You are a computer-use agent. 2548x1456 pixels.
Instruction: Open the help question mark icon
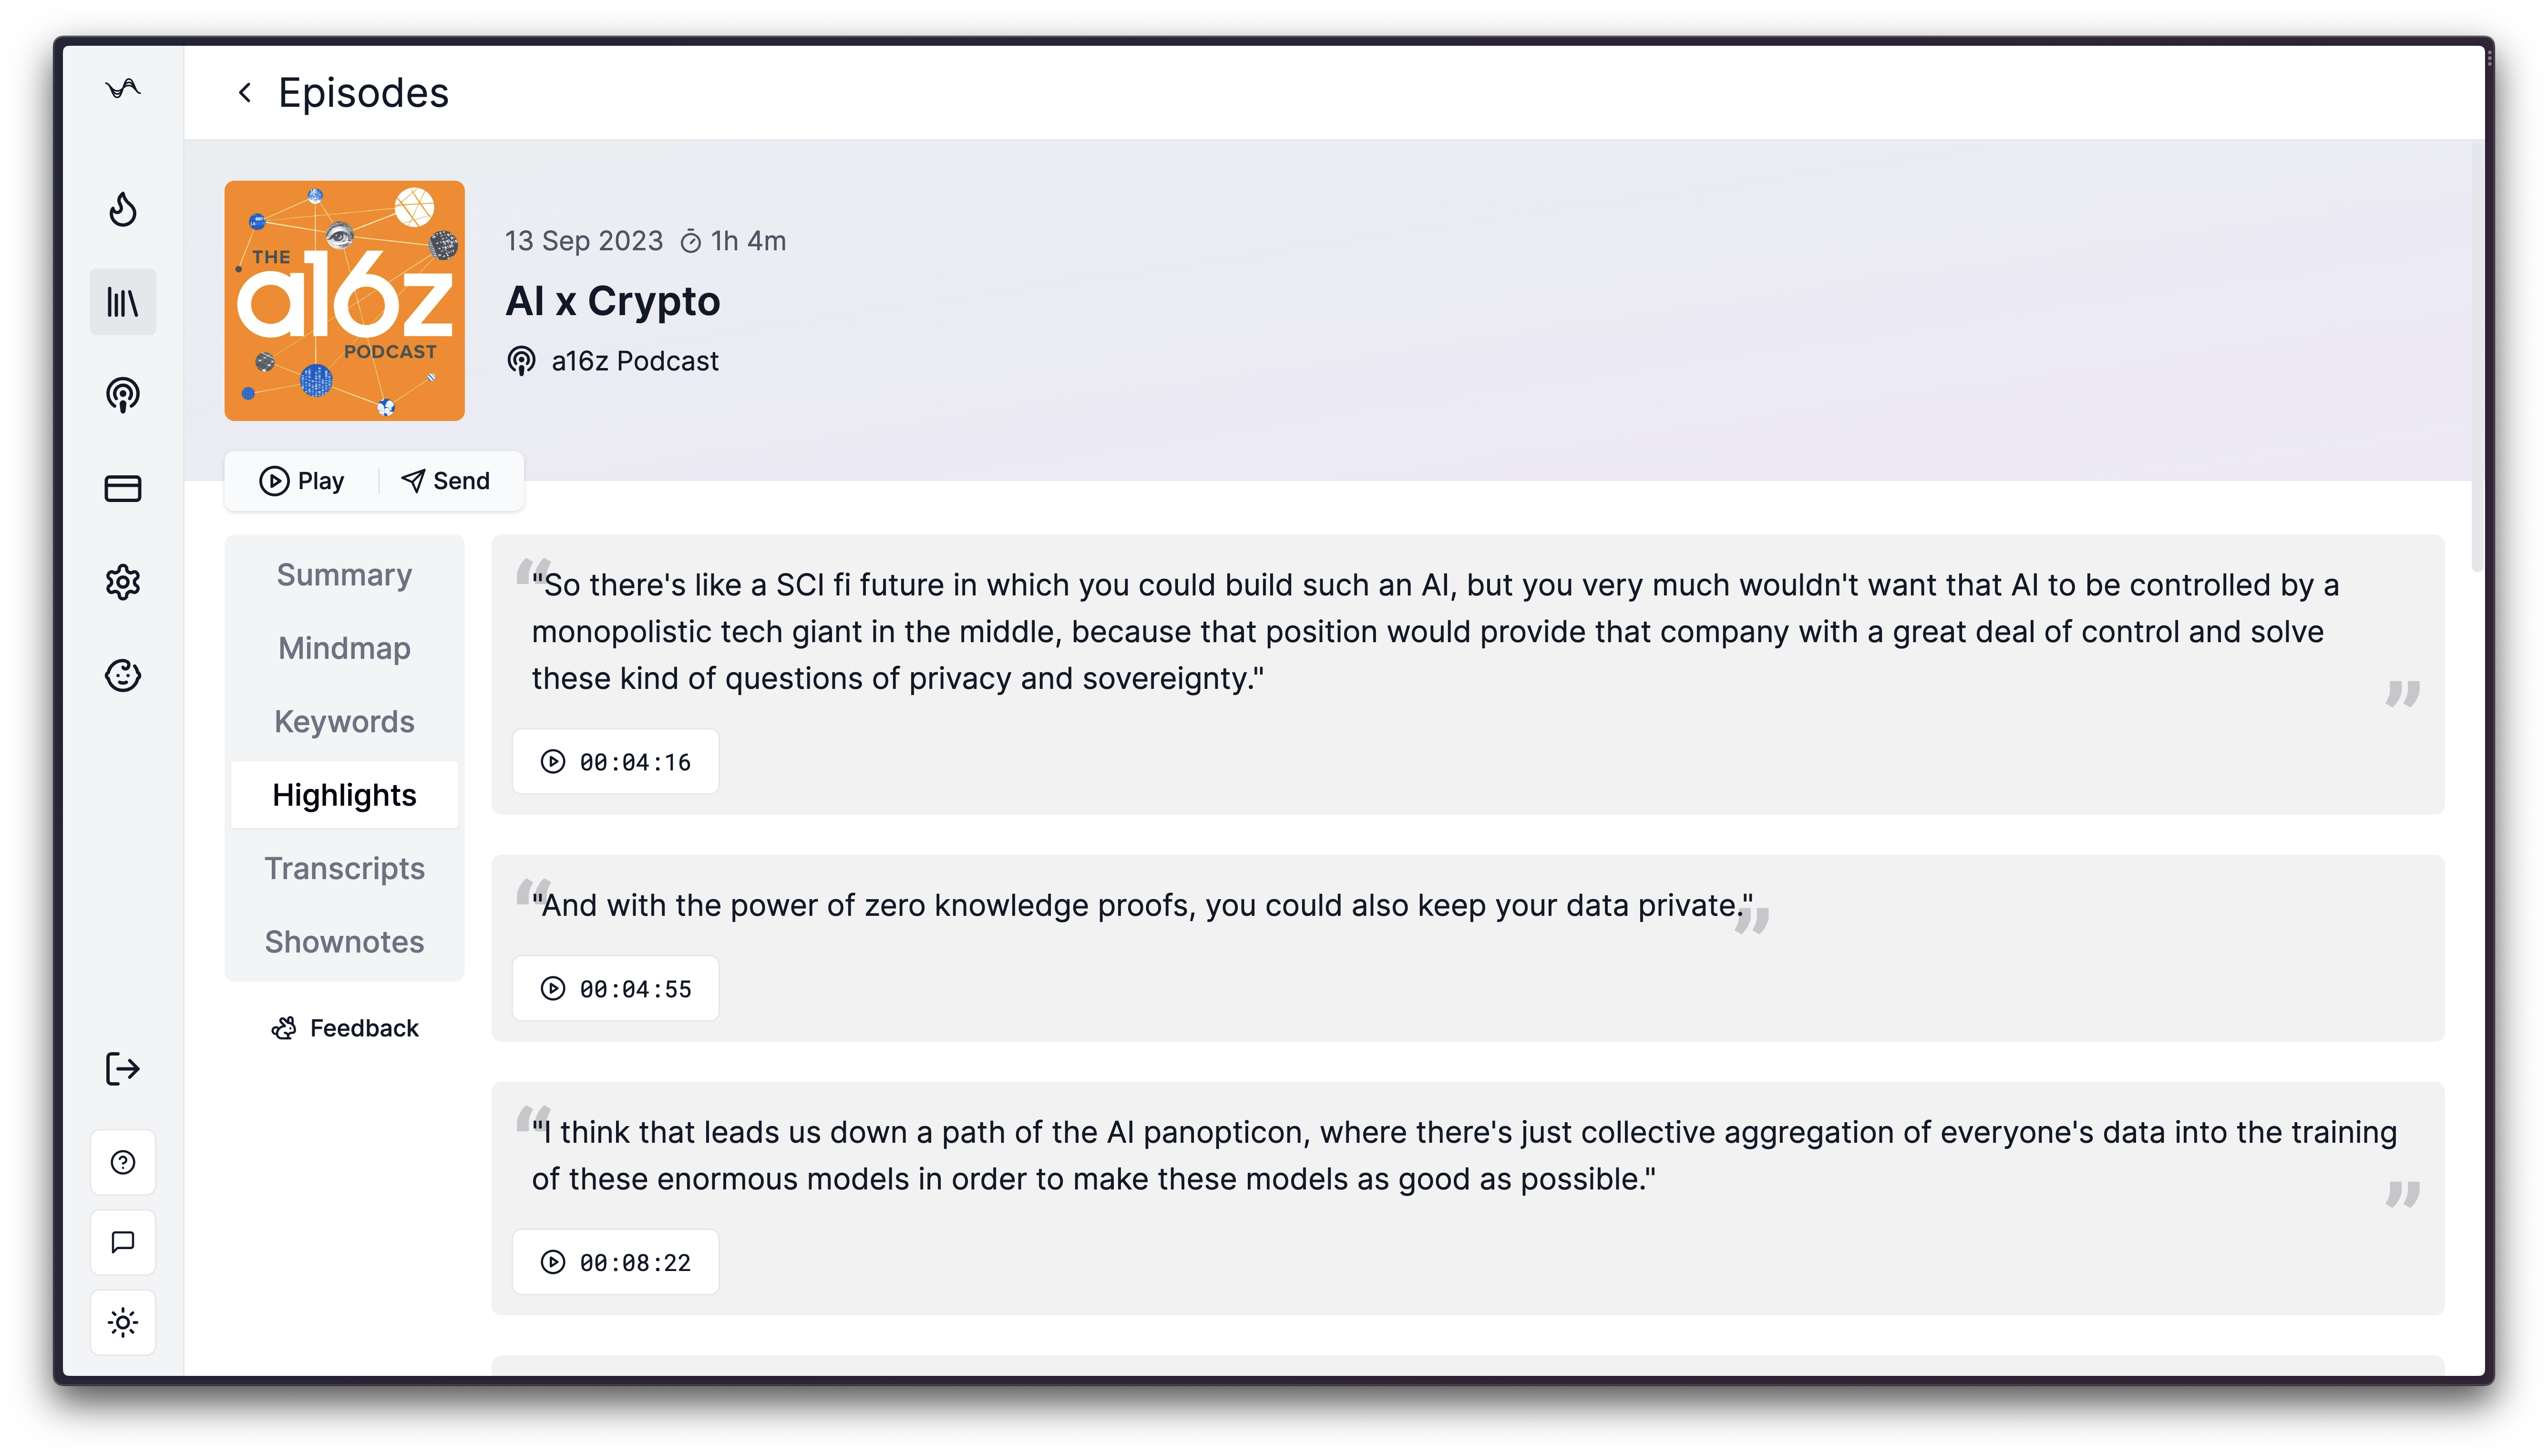tap(123, 1162)
